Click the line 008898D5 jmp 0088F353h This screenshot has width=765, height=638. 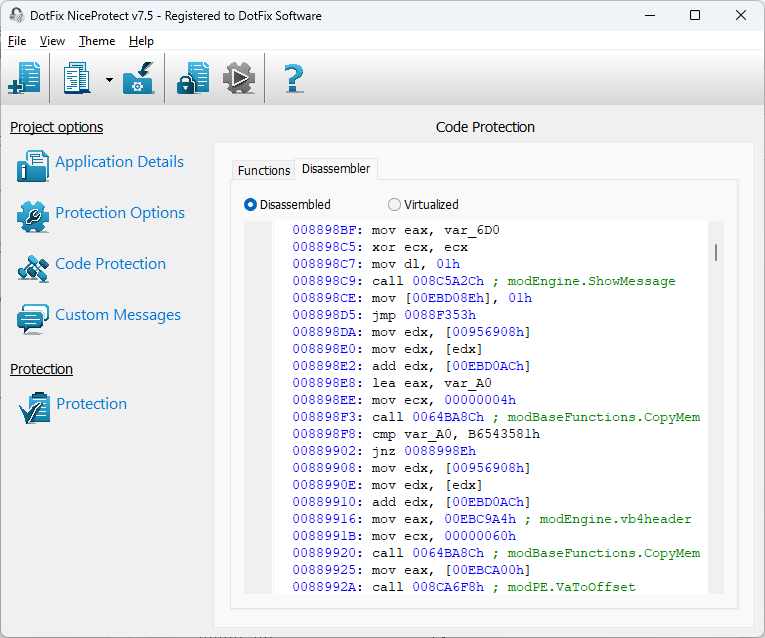pos(384,315)
